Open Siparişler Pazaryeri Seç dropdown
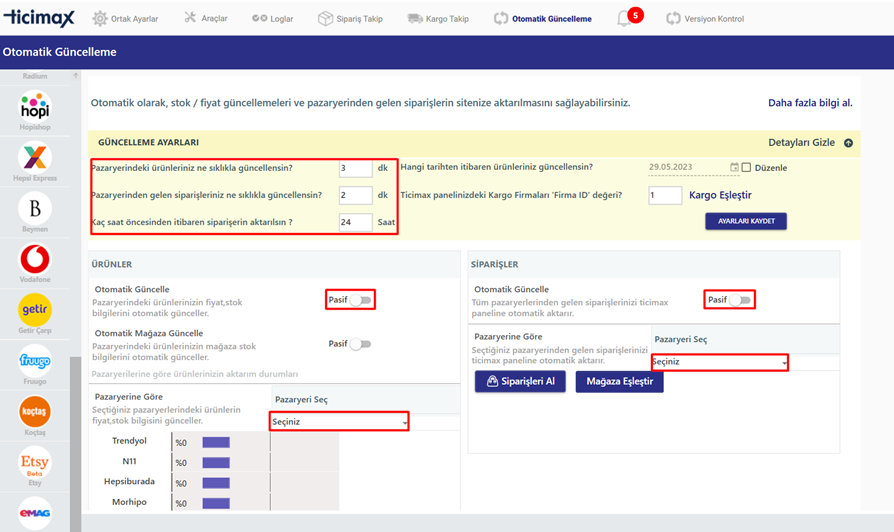894x532 pixels. click(x=720, y=362)
